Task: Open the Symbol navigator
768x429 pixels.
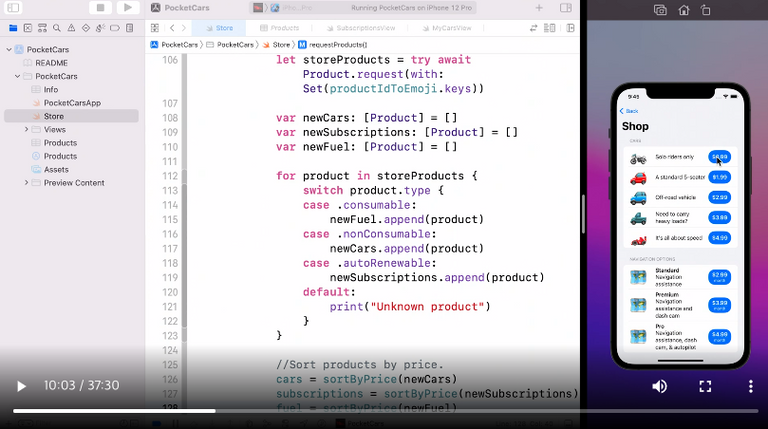Action: pyautogui.click(x=42, y=28)
